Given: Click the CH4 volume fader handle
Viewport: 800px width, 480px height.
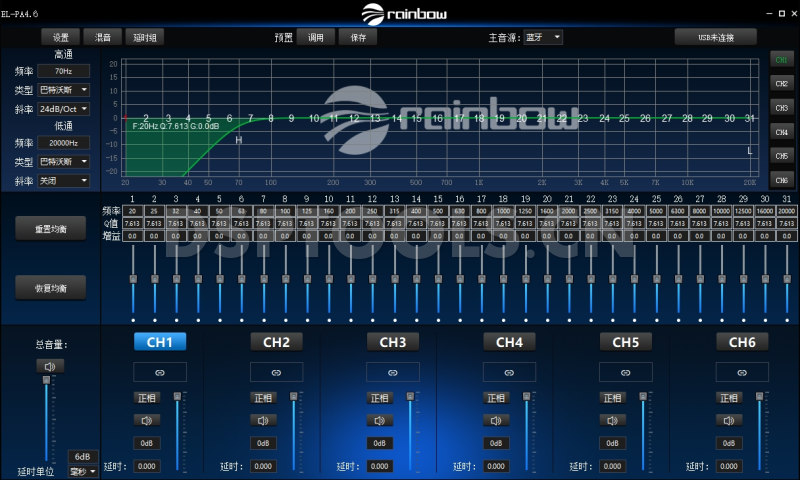Looking at the screenshot, I should coord(527,396).
